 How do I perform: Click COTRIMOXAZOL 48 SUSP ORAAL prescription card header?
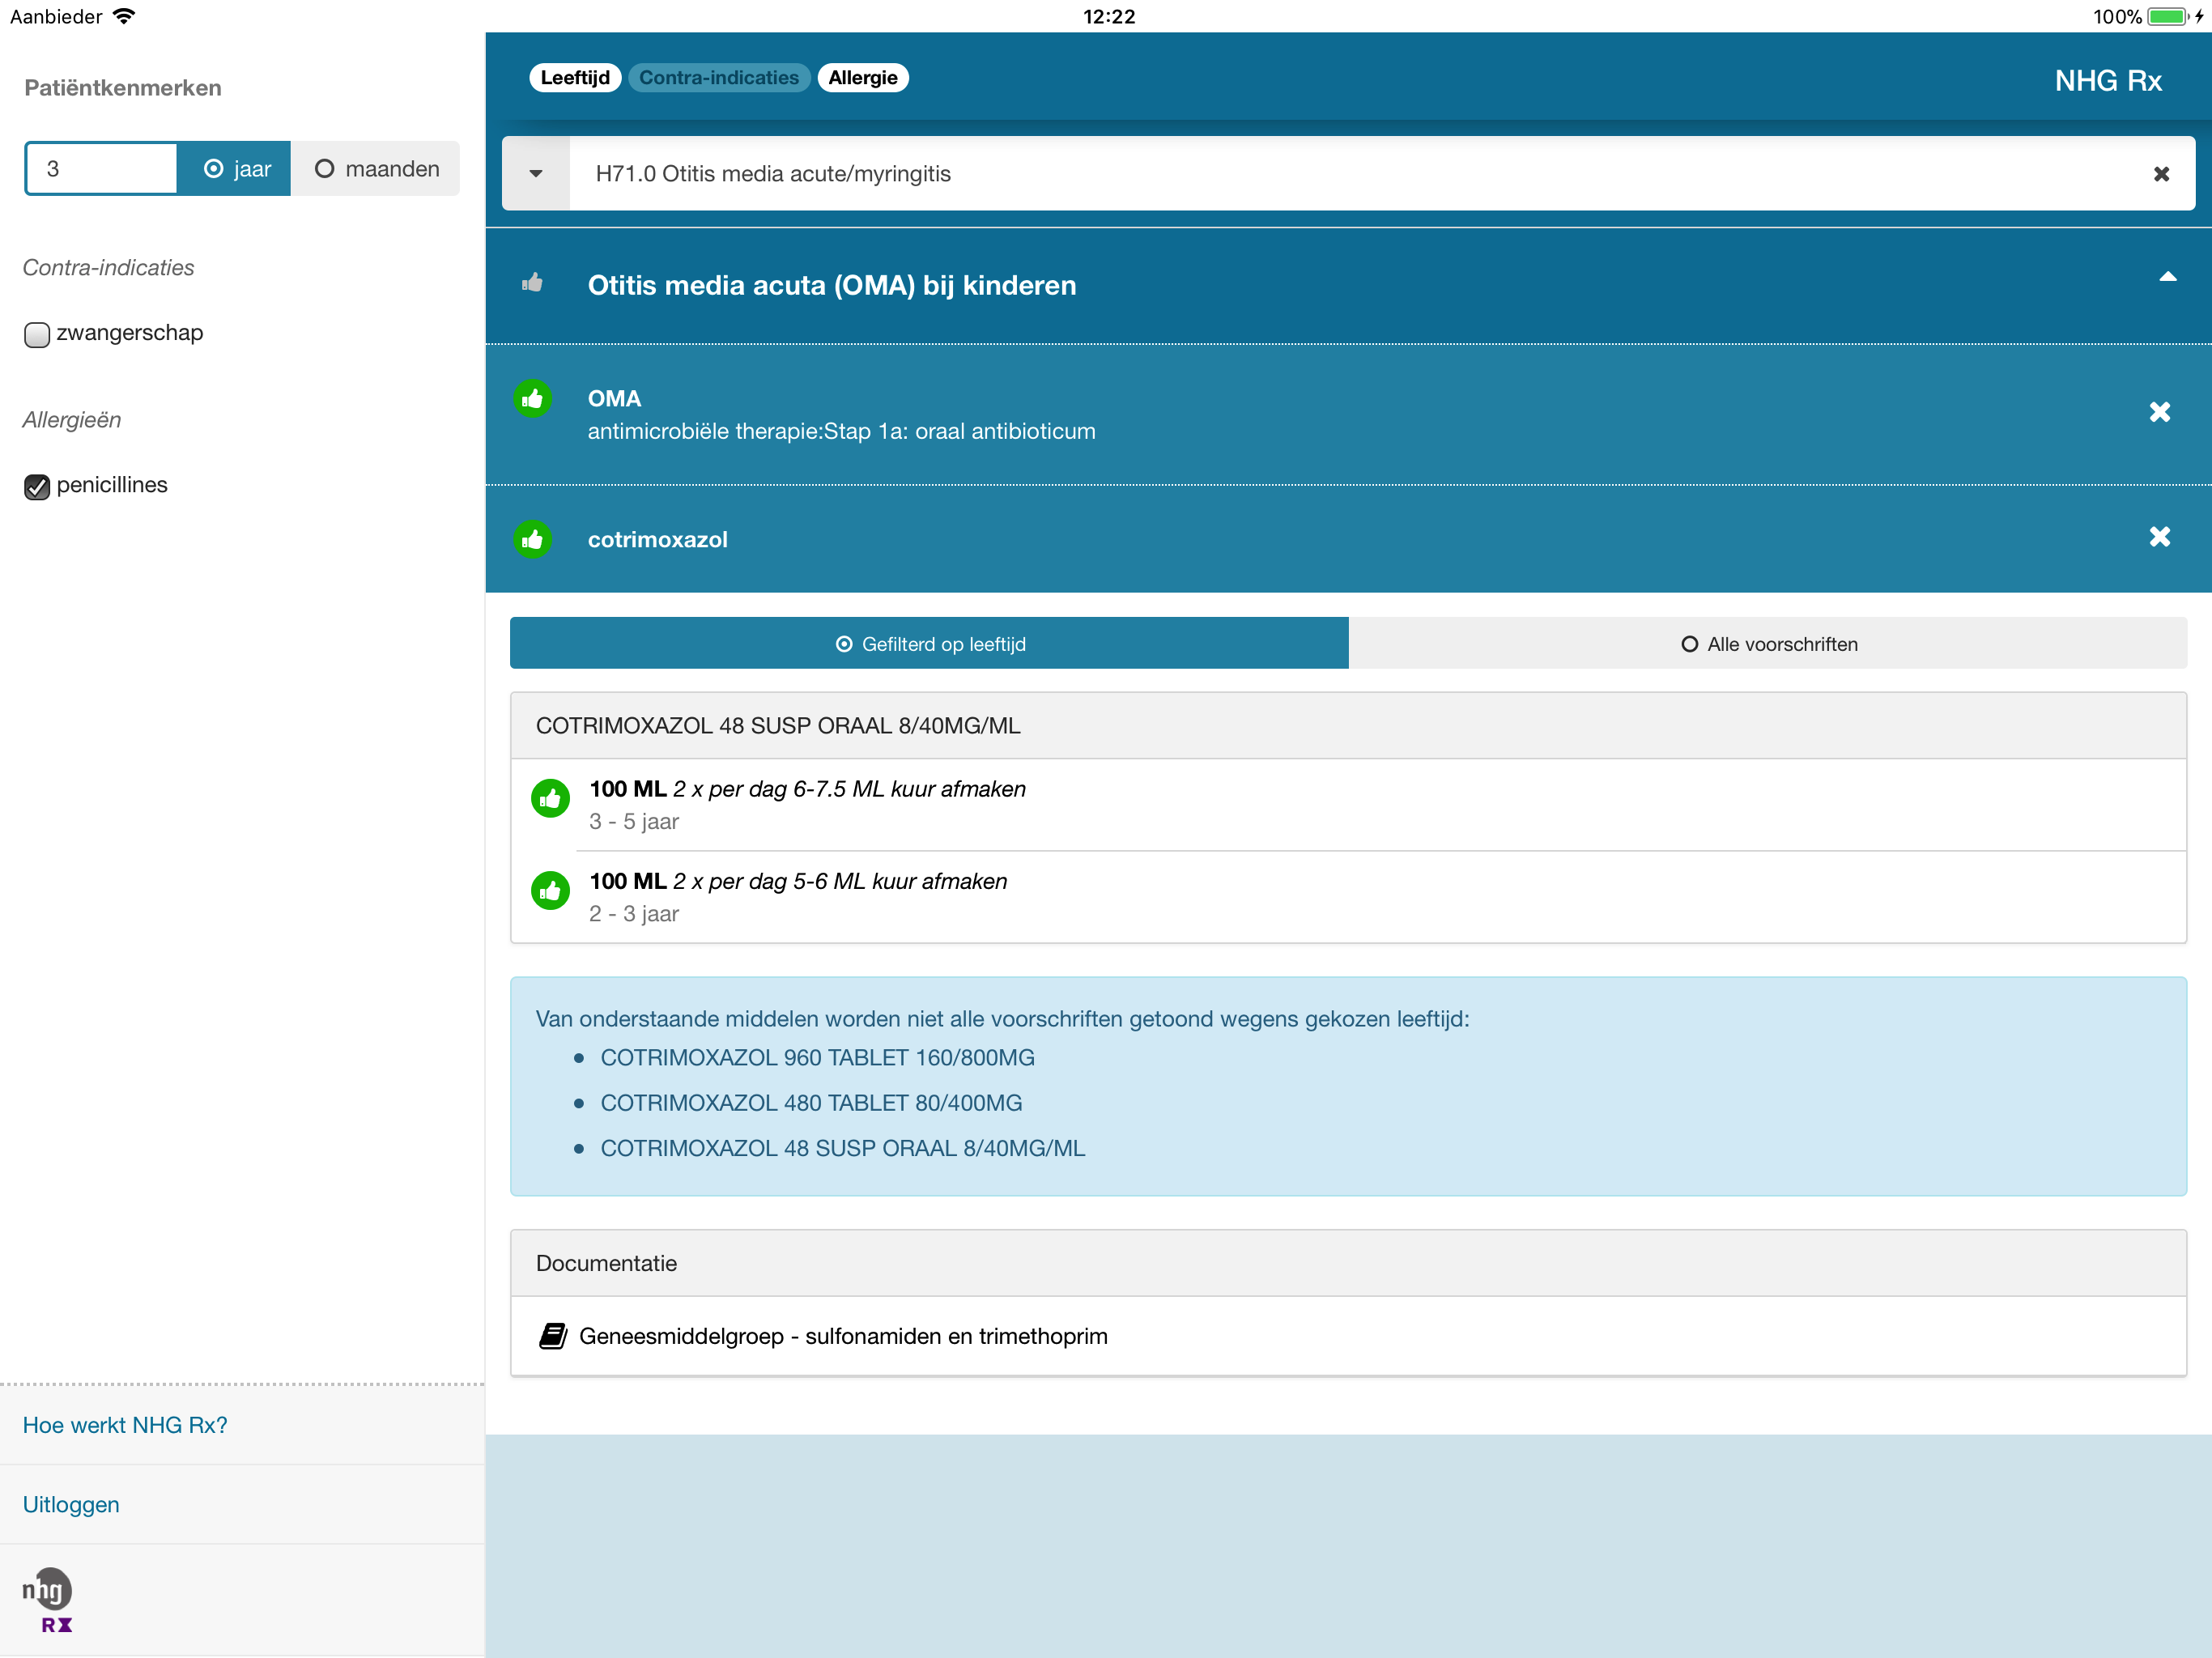pyautogui.click(x=1348, y=726)
